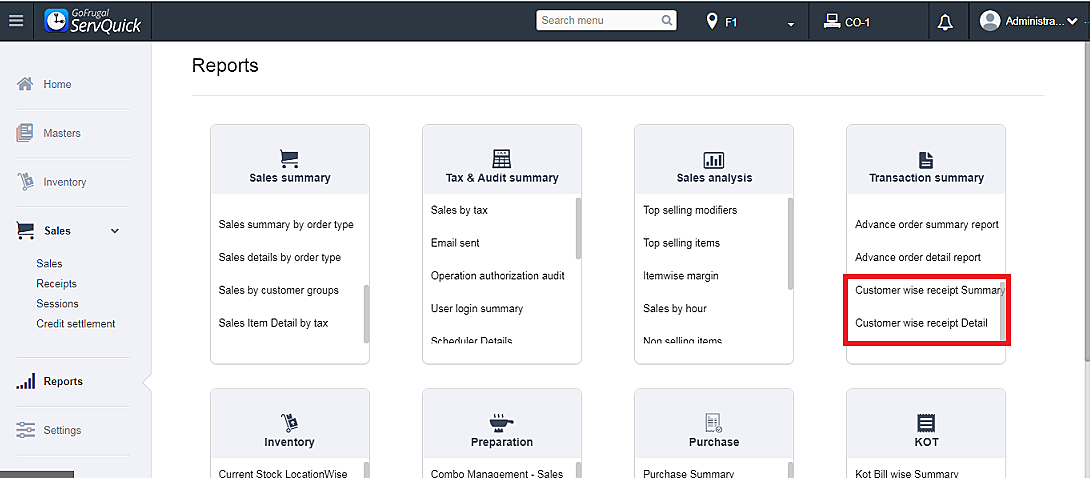Viewport: 1090px width, 478px height.
Task: Click the Transaction summary document icon
Action: click(x=926, y=160)
